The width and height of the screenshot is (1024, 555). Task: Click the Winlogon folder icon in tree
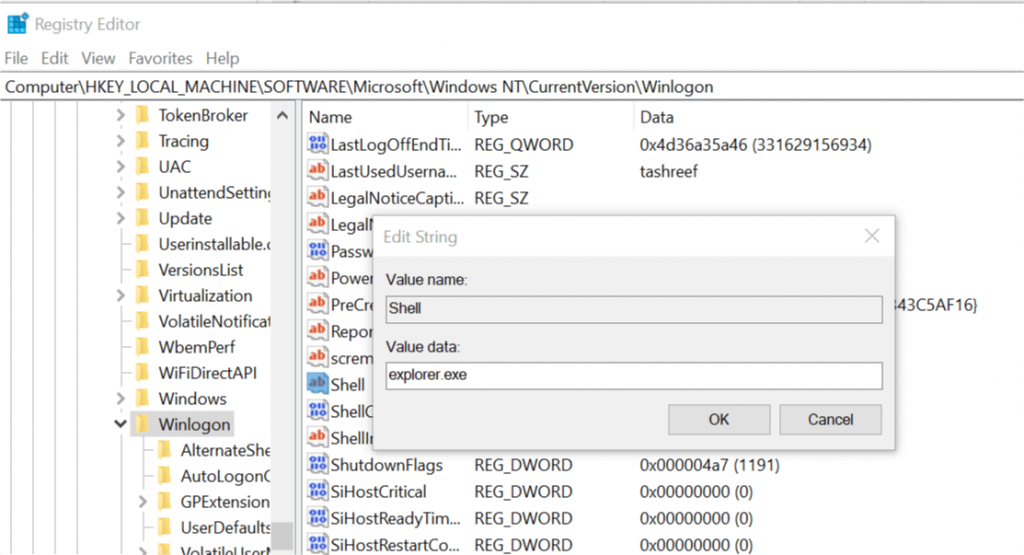(141, 425)
